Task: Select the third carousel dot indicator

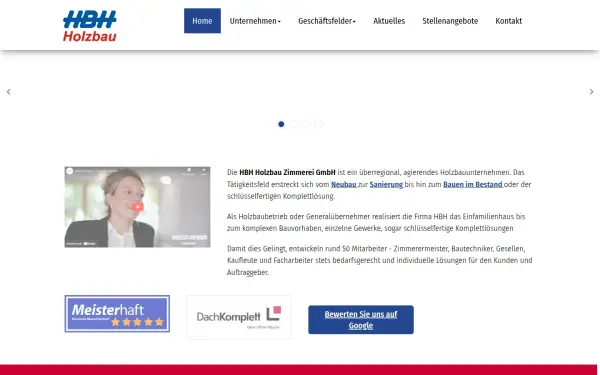Action: coord(306,124)
